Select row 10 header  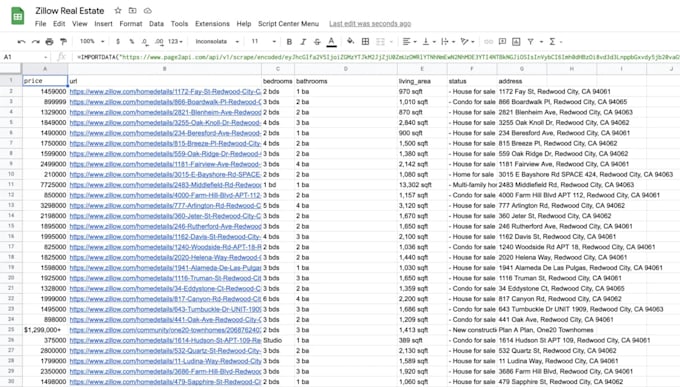(x=11, y=174)
